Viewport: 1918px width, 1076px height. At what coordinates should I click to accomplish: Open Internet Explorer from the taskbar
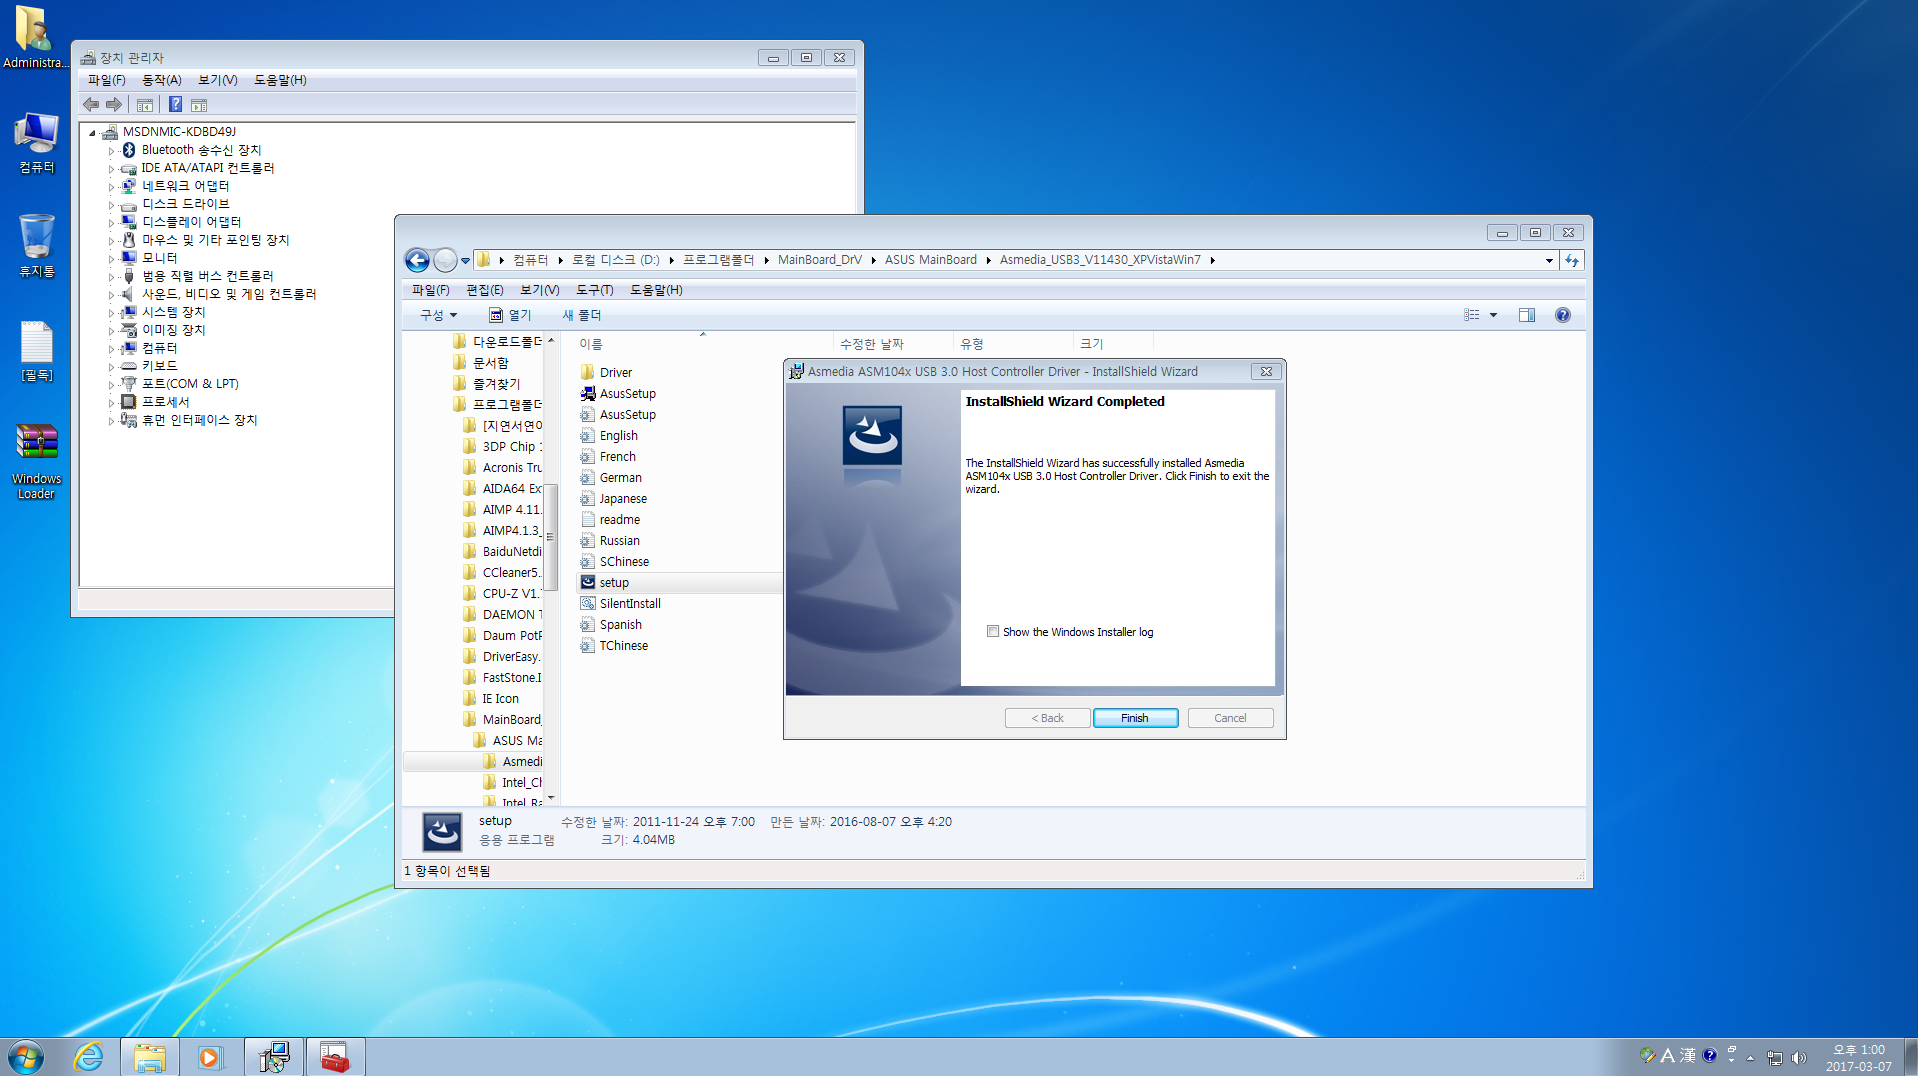88,1057
